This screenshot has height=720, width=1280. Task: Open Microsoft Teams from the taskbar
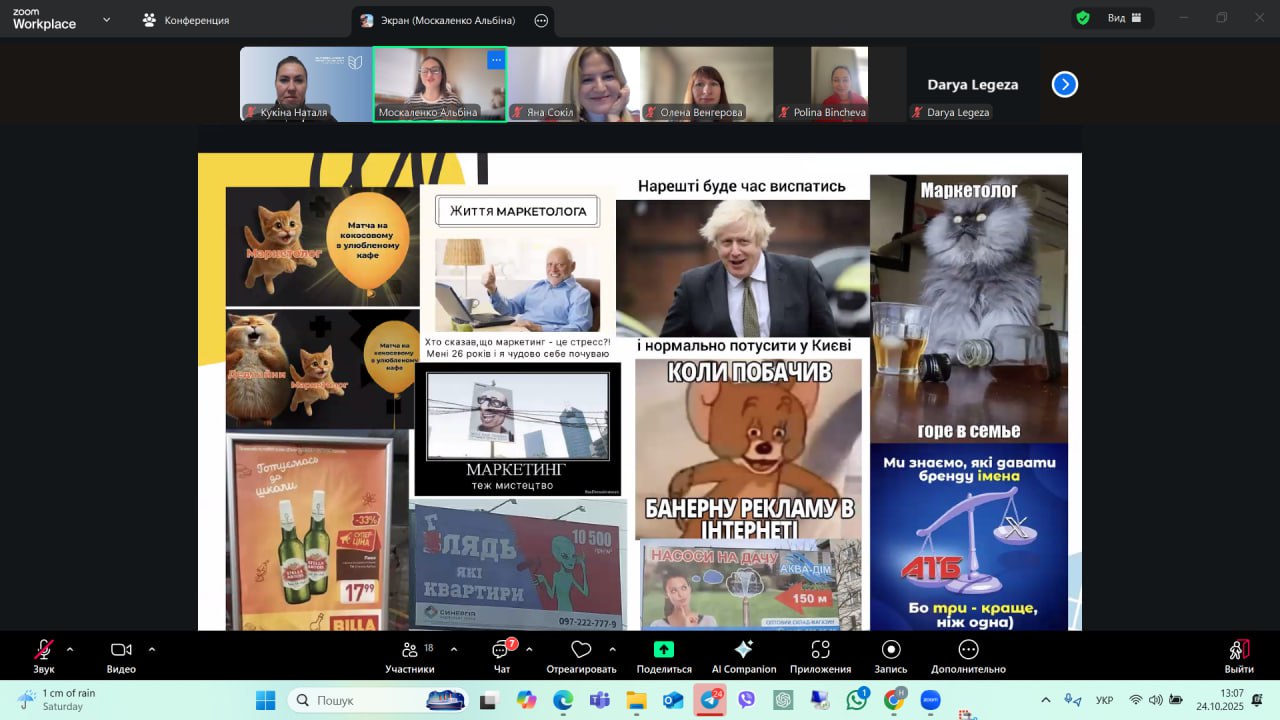tap(600, 700)
